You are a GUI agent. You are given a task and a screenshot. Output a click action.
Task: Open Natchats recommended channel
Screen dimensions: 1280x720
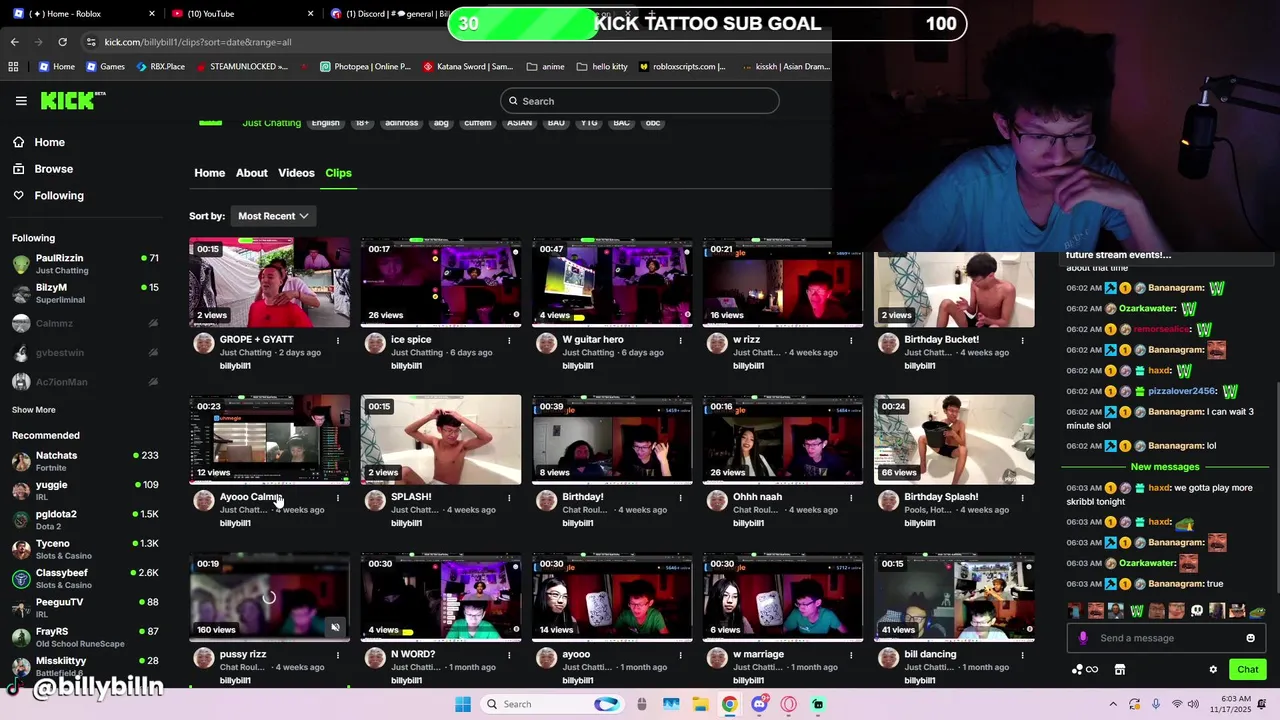(85, 461)
